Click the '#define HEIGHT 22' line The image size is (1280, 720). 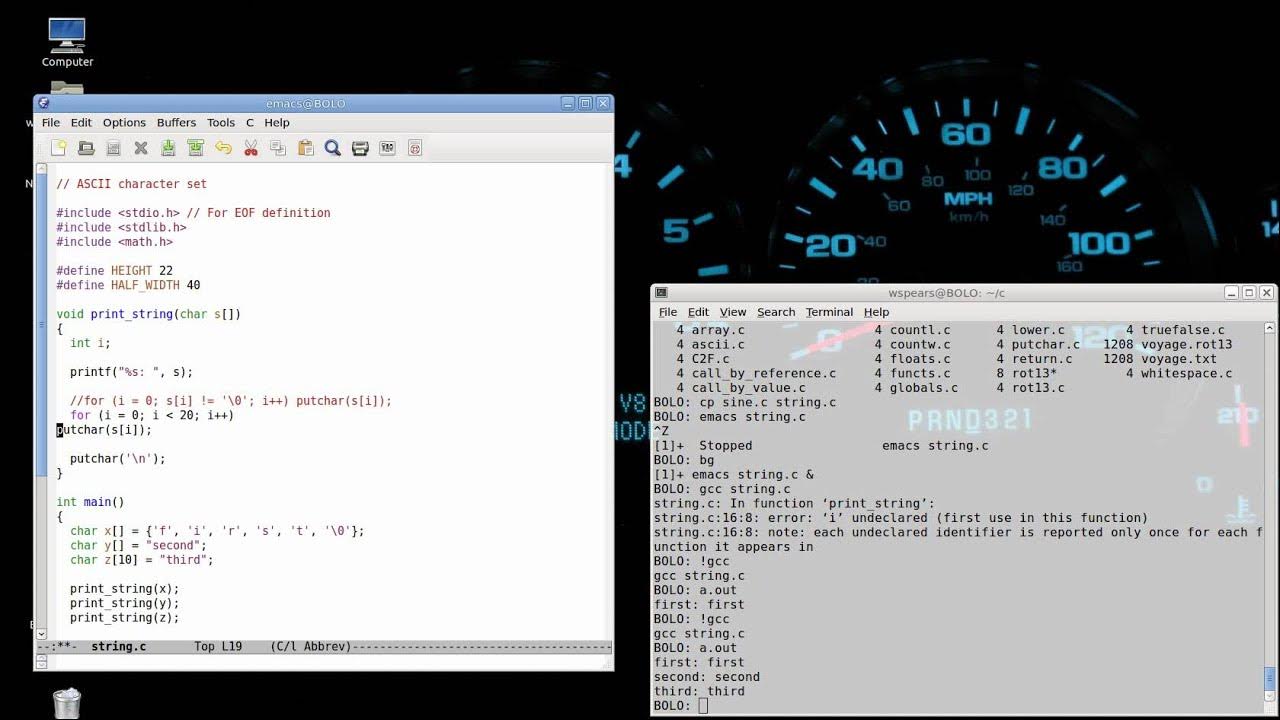[x=114, y=271]
